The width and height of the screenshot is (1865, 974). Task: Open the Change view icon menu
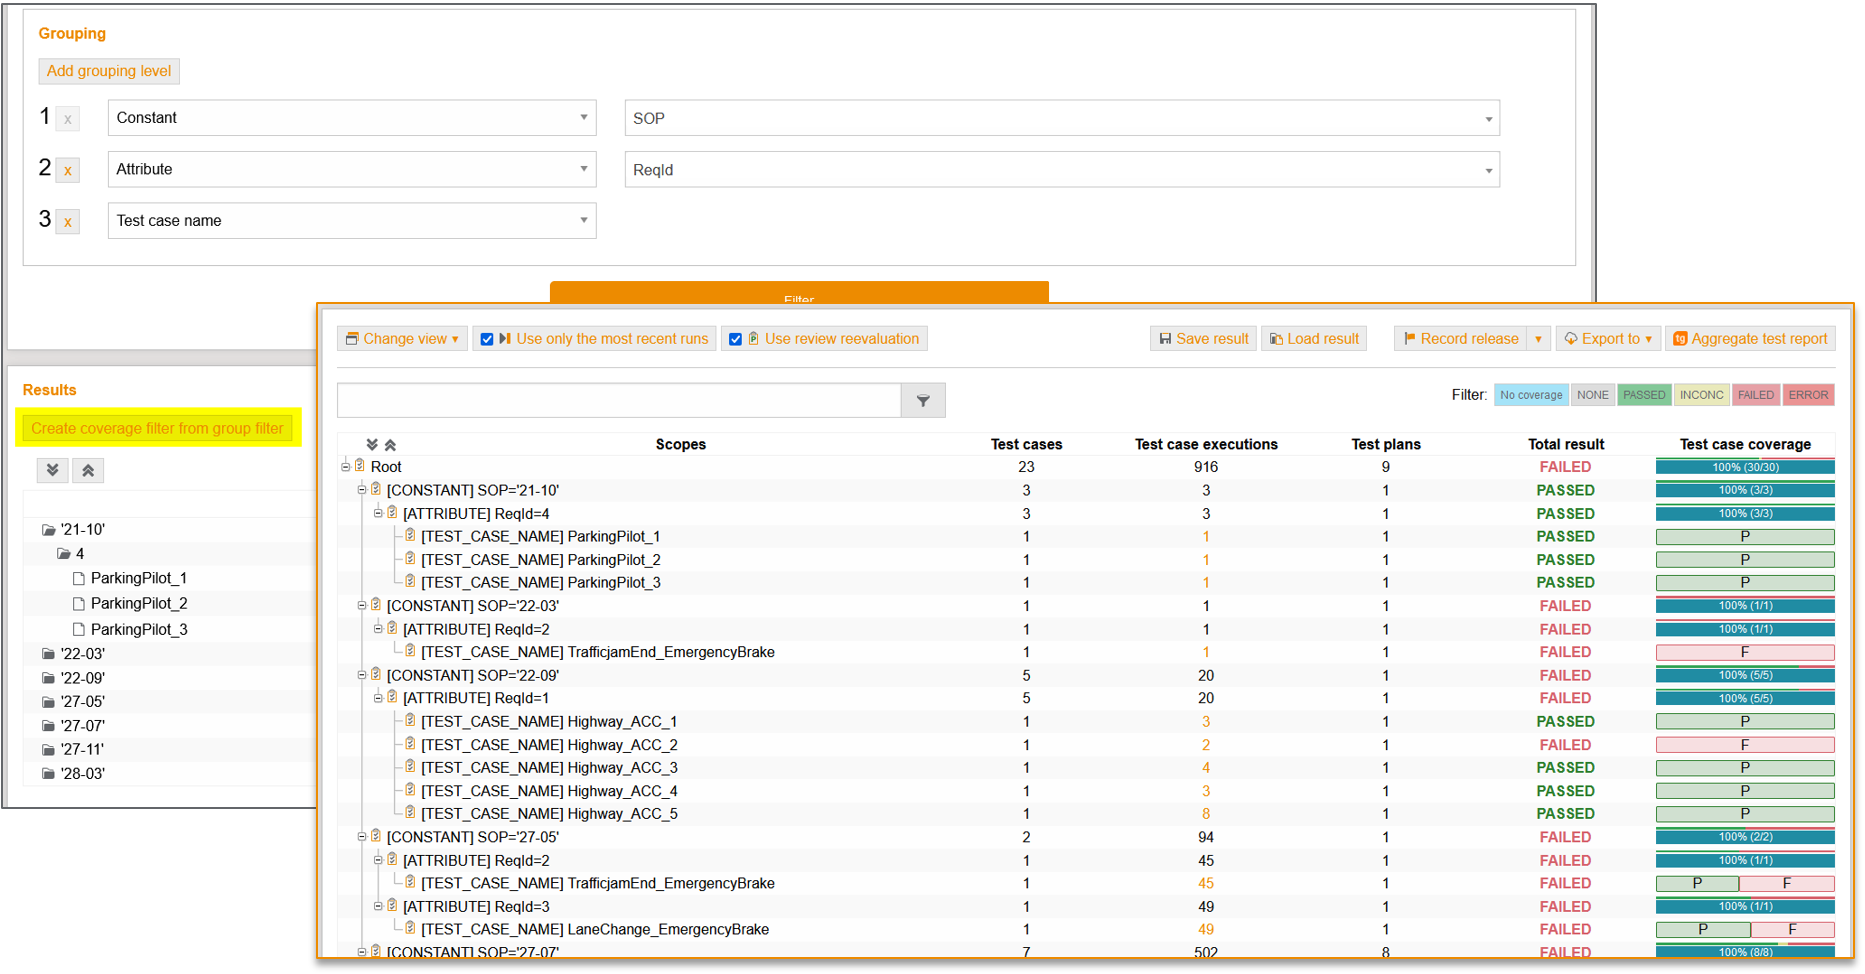tap(354, 338)
